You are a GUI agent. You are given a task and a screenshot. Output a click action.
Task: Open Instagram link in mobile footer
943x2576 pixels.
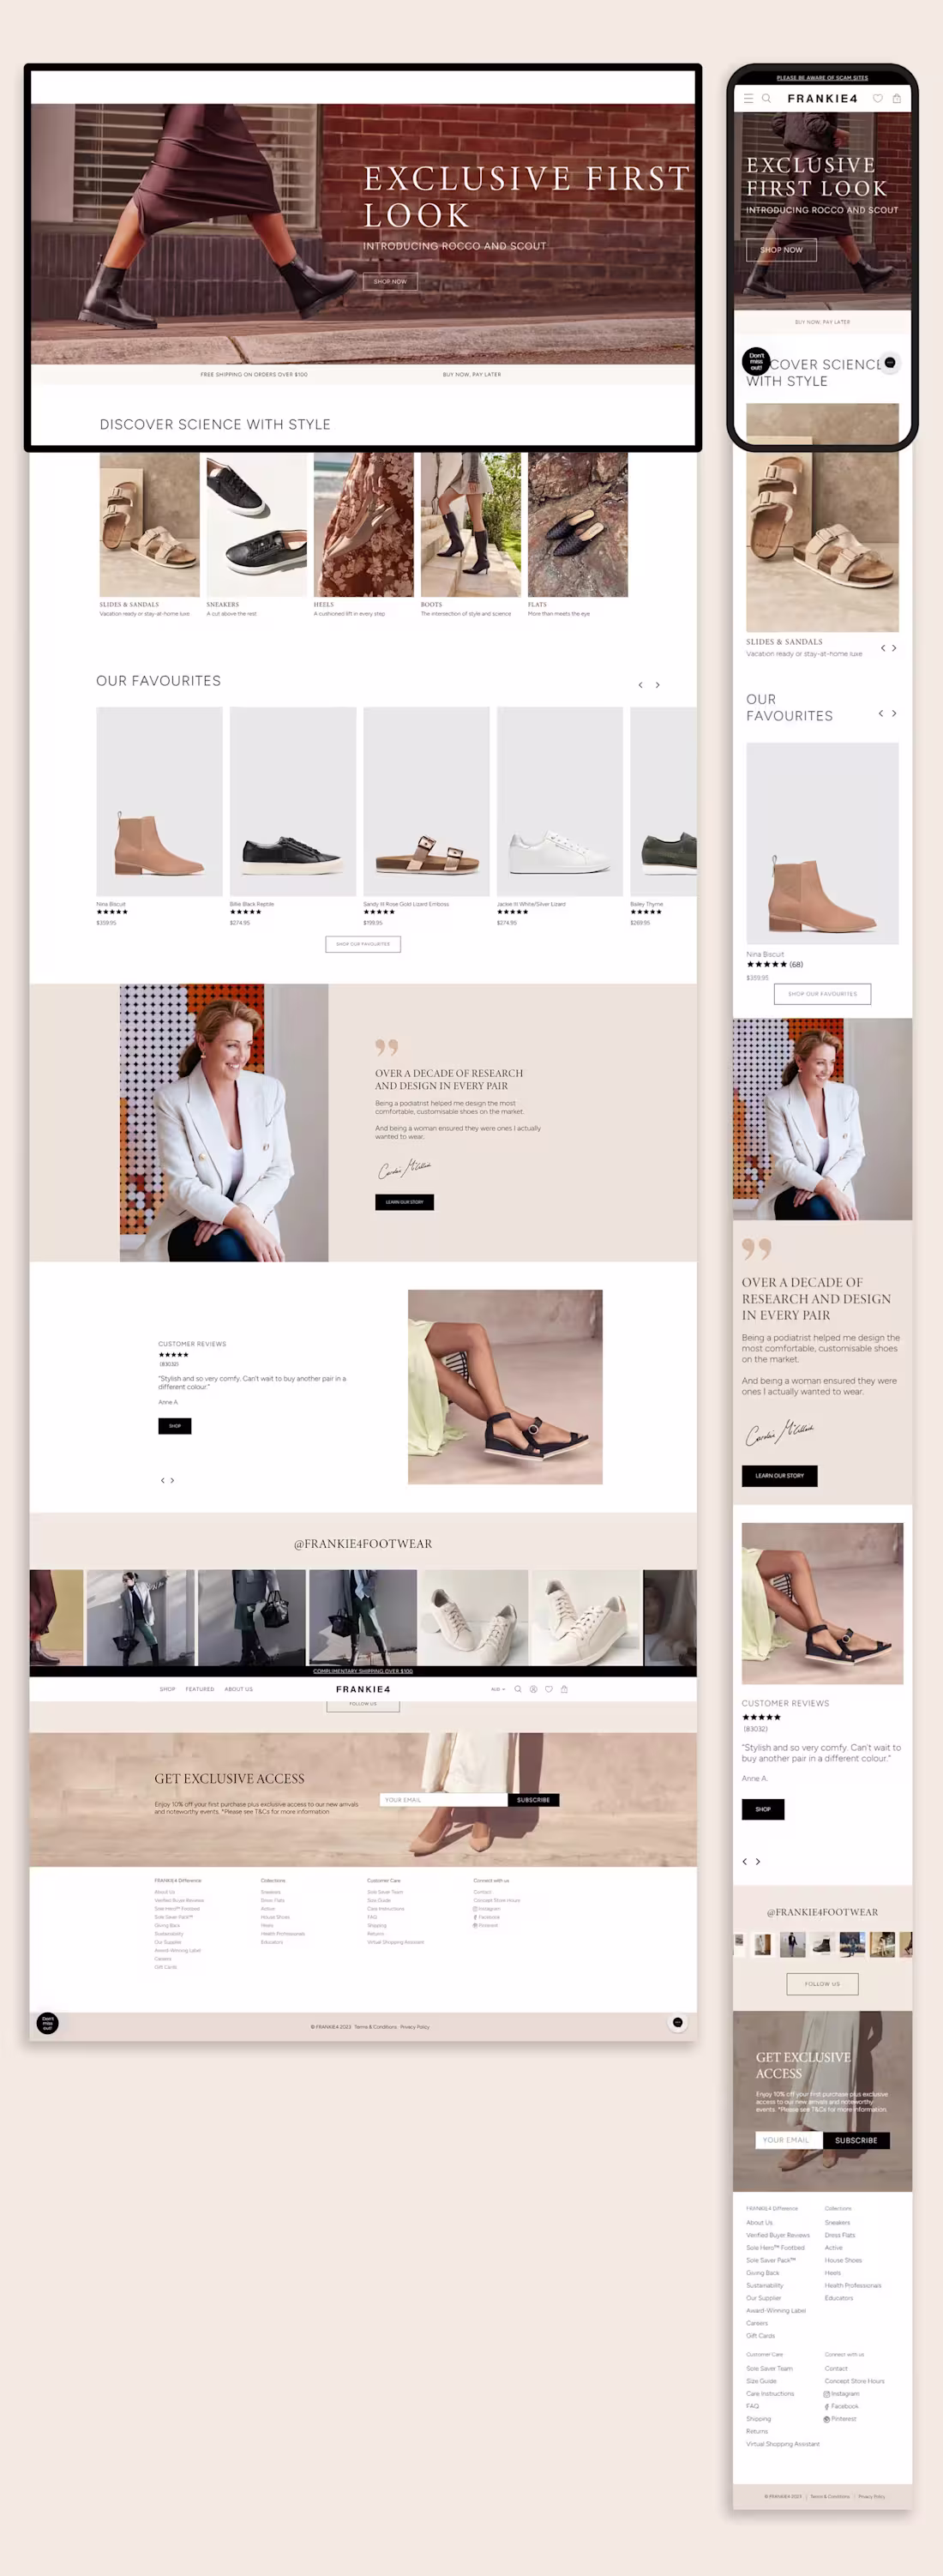841,2393
